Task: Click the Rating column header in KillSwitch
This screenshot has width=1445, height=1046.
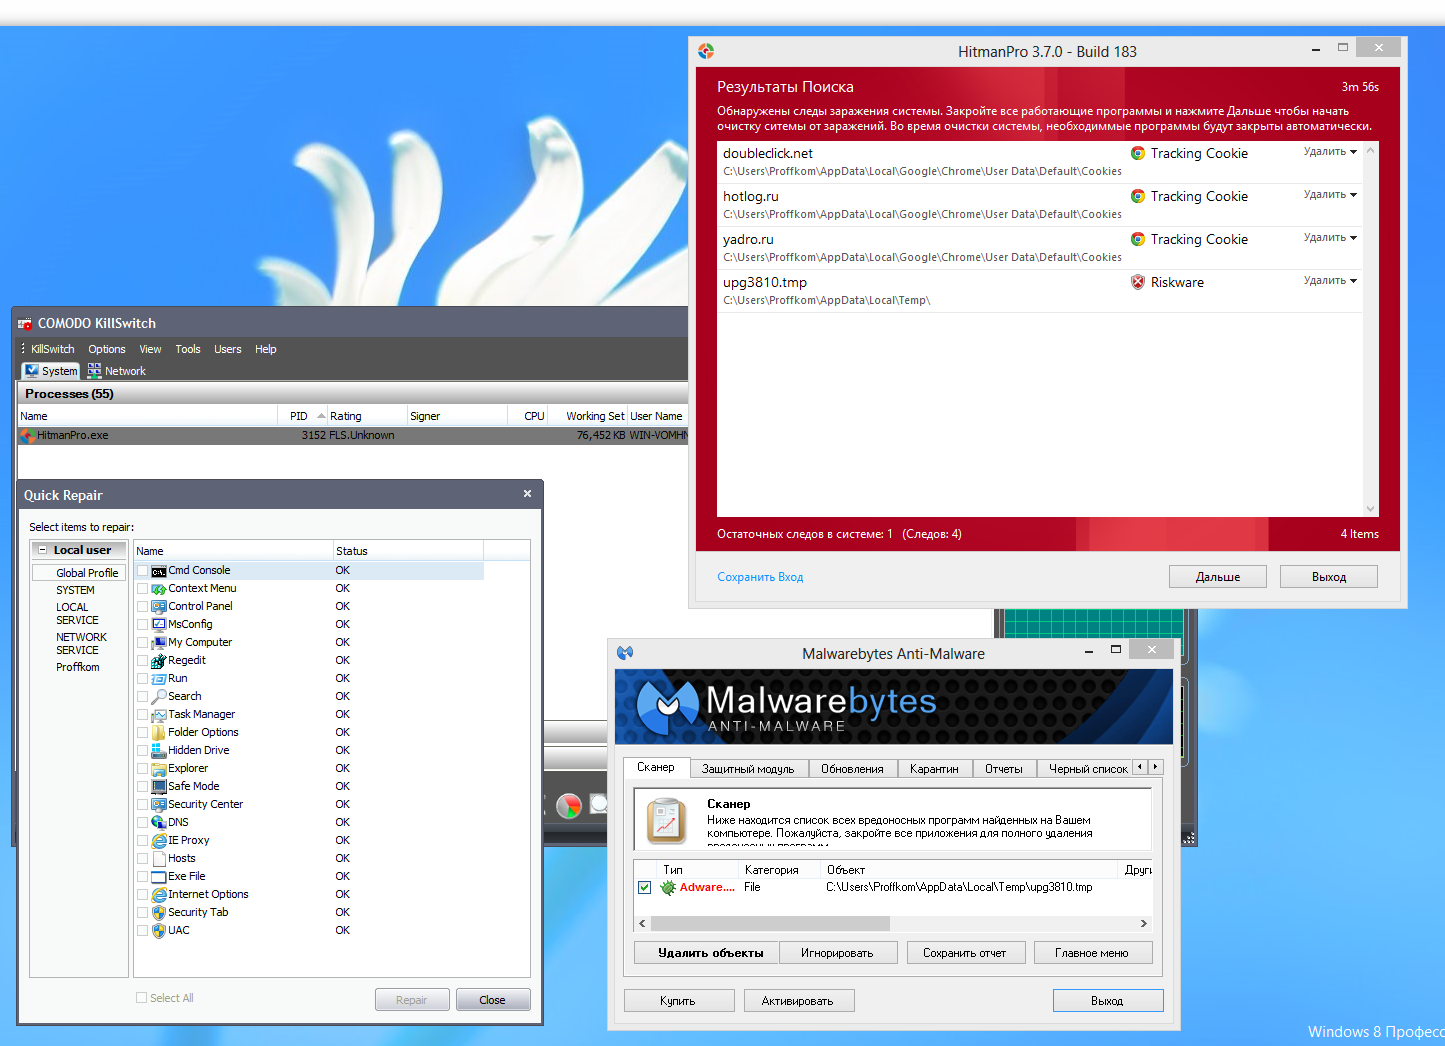Action: click(x=368, y=416)
